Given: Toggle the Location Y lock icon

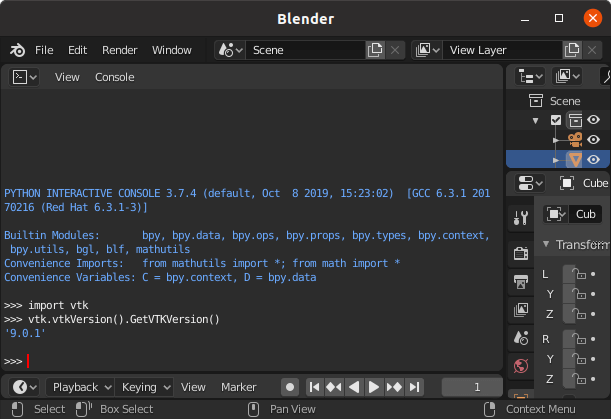Looking at the screenshot, I should coord(579,293).
